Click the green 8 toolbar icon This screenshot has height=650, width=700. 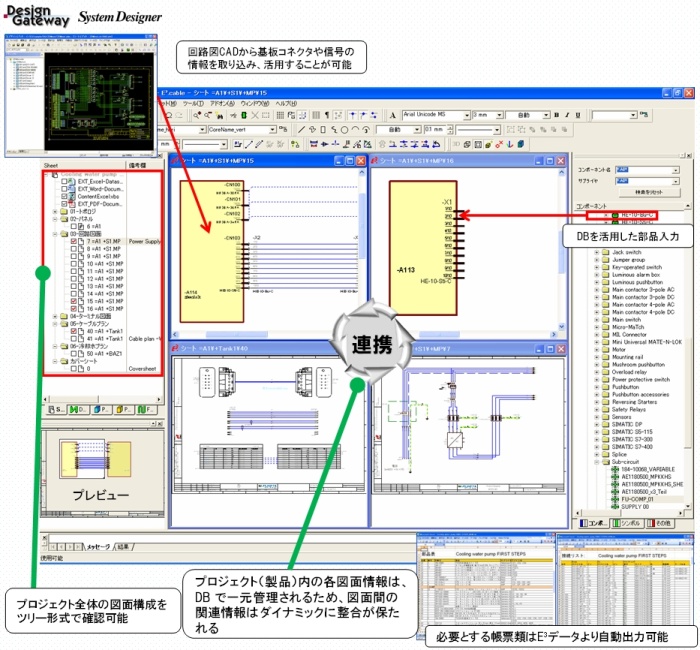point(244,115)
